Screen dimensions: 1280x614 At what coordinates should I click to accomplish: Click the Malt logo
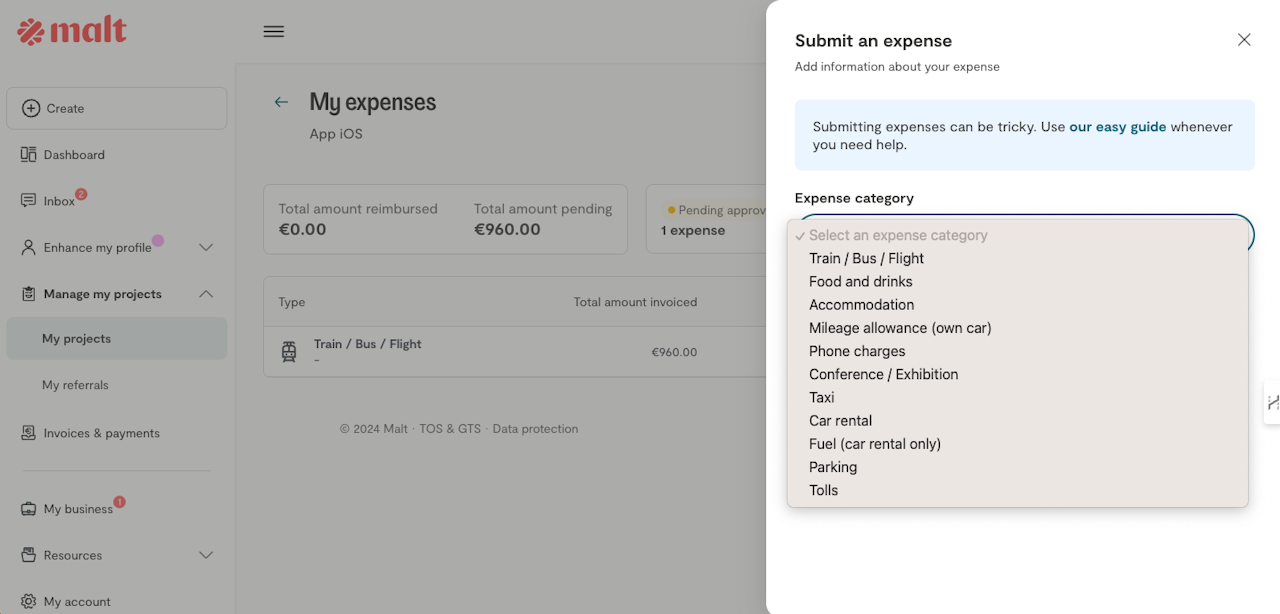tap(72, 31)
